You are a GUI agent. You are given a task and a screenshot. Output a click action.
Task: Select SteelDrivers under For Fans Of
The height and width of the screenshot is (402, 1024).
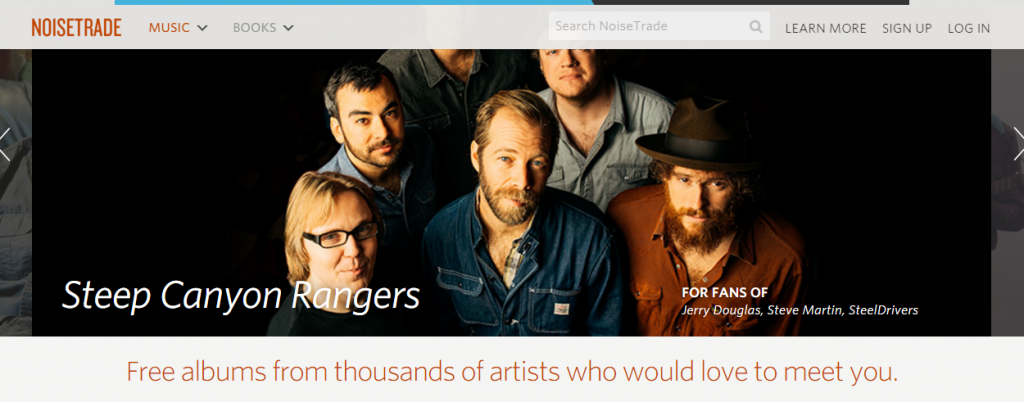coord(883,311)
